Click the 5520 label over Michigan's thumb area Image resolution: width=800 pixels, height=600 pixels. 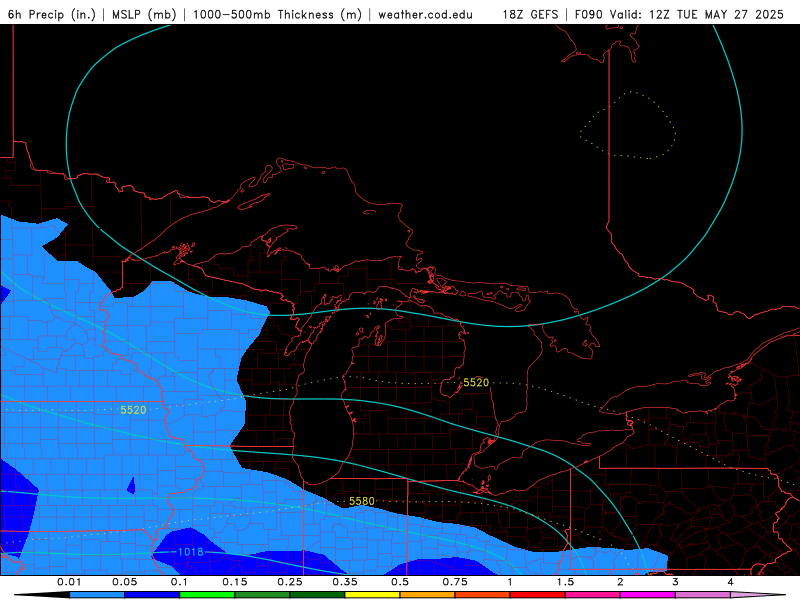476,383
